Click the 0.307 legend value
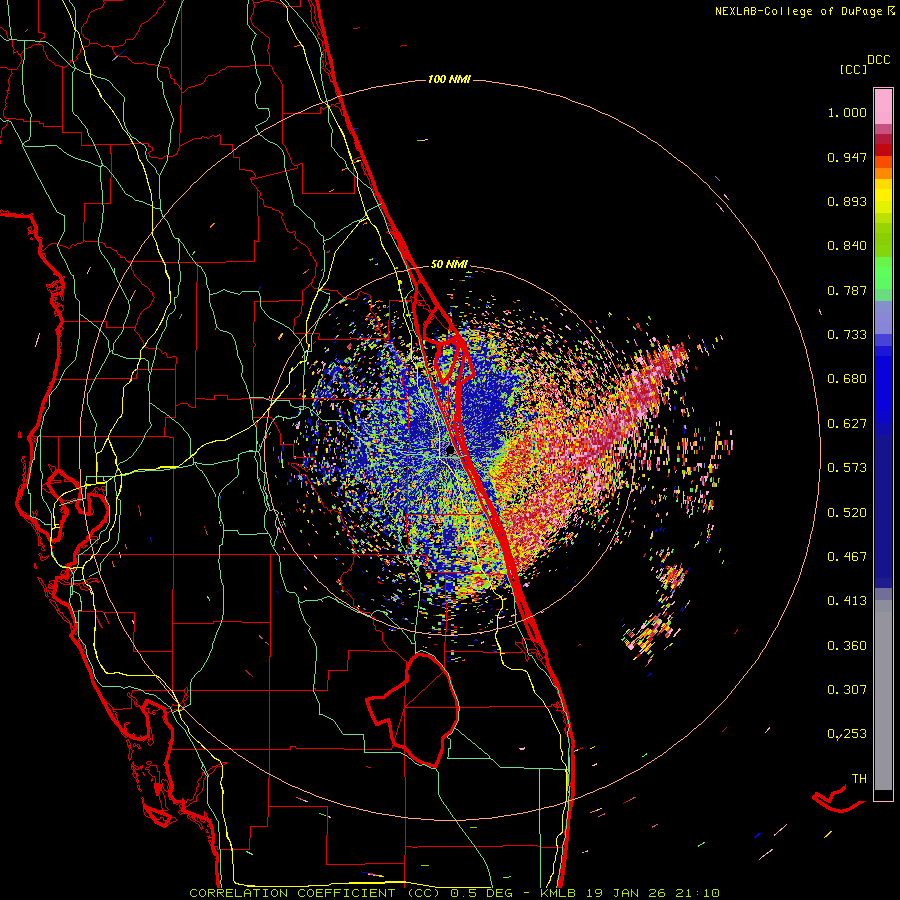900x900 pixels. tap(847, 689)
